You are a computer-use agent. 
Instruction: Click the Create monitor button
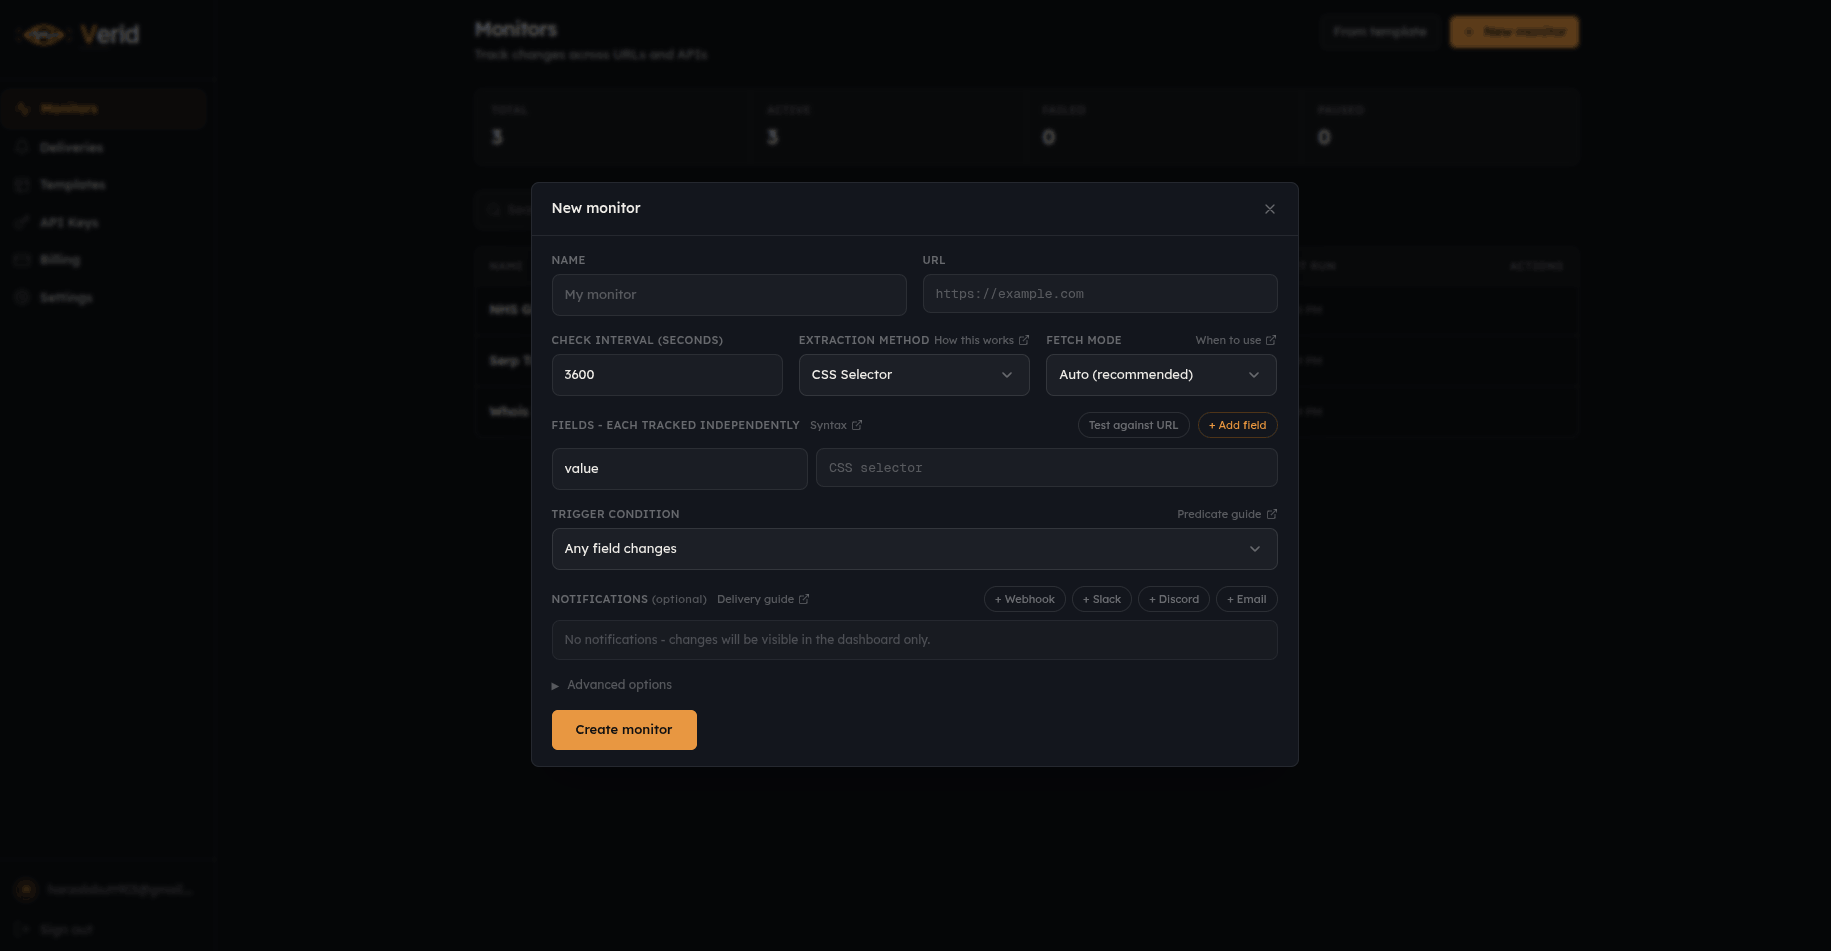[624, 730]
